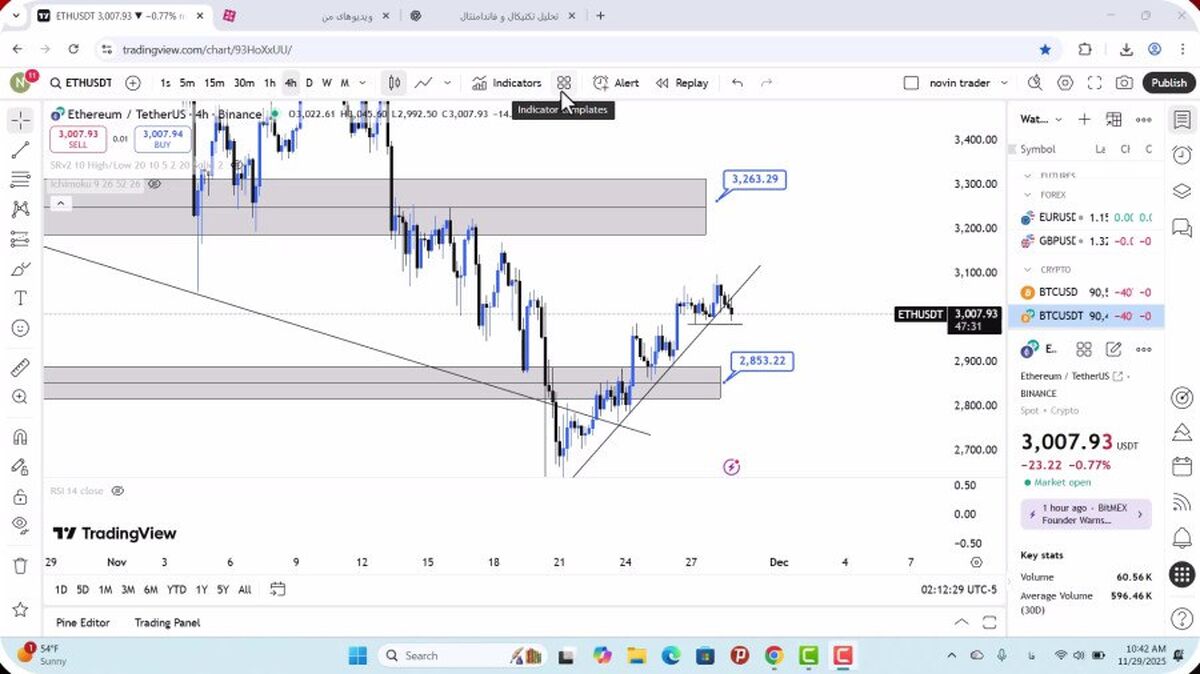Select the trend line drawing tool
The width and height of the screenshot is (1200, 674).
pyautogui.click(x=20, y=150)
